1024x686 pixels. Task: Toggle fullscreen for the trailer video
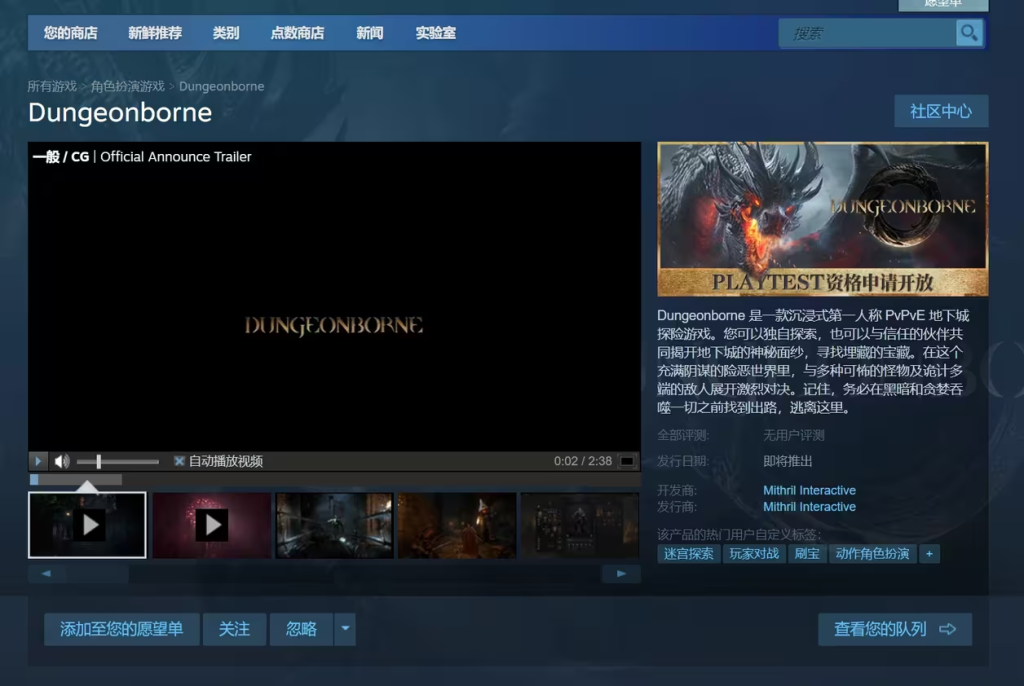[626, 461]
